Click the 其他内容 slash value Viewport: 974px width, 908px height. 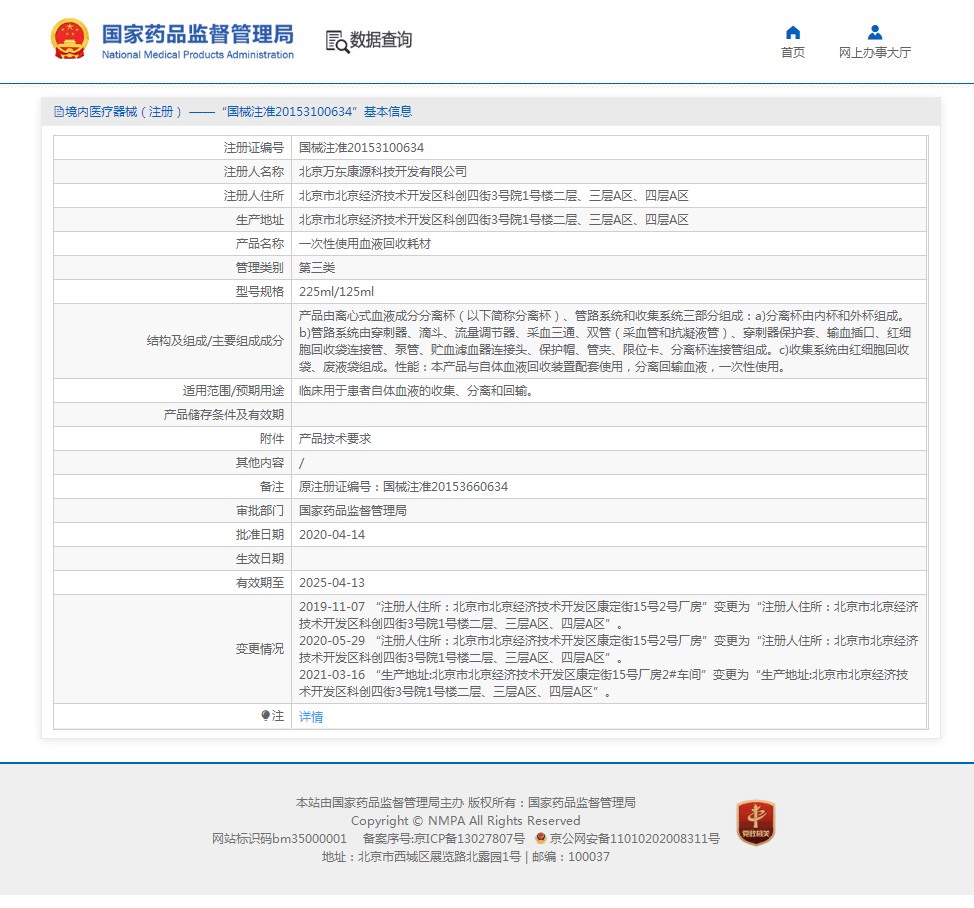301,463
